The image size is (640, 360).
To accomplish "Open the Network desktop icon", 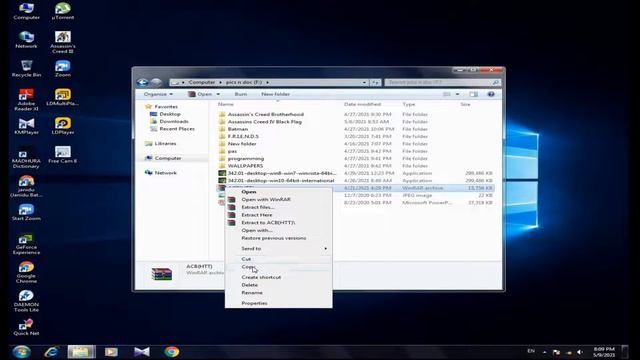I will click(x=27, y=40).
